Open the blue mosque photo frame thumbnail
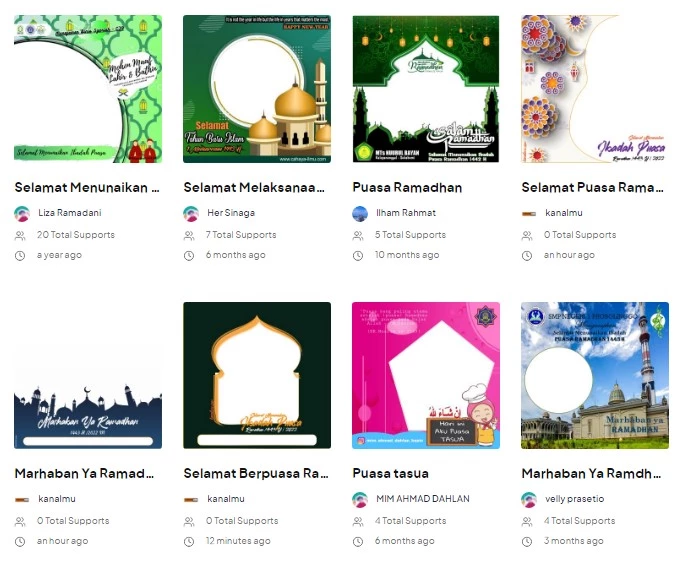This screenshot has width=676, height=572. pos(595,375)
